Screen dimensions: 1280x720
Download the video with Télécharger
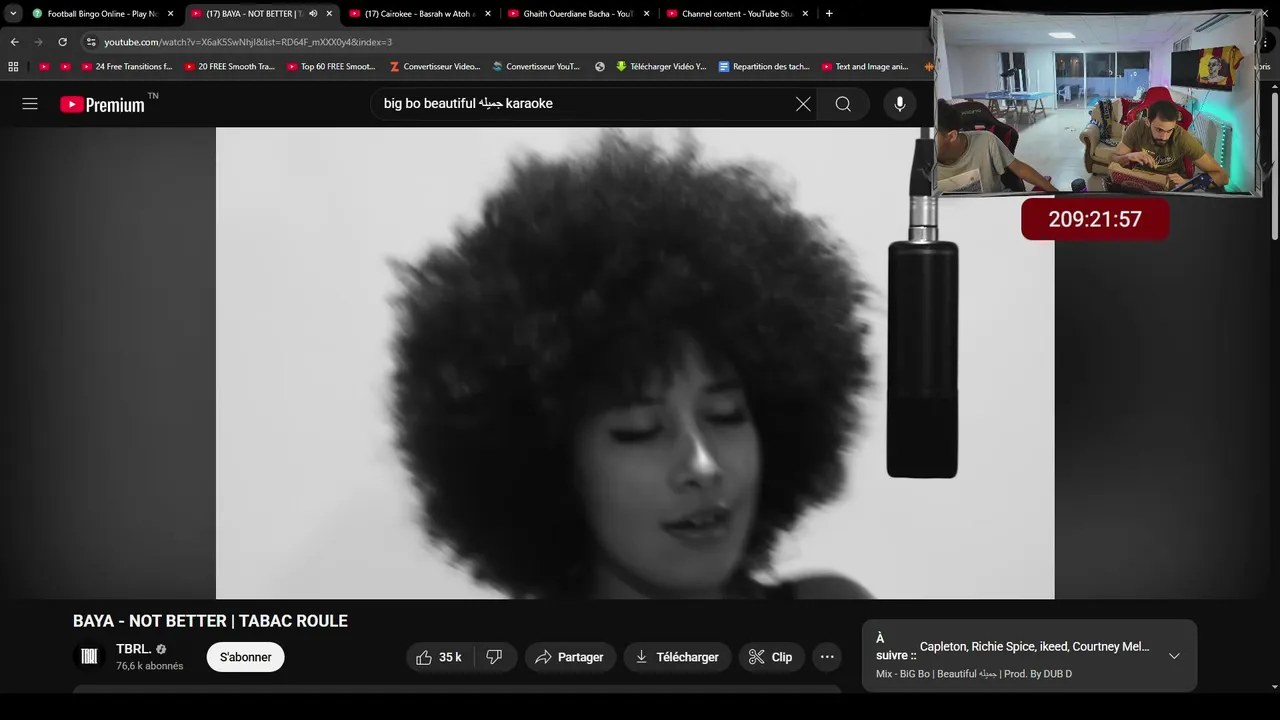tap(678, 657)
